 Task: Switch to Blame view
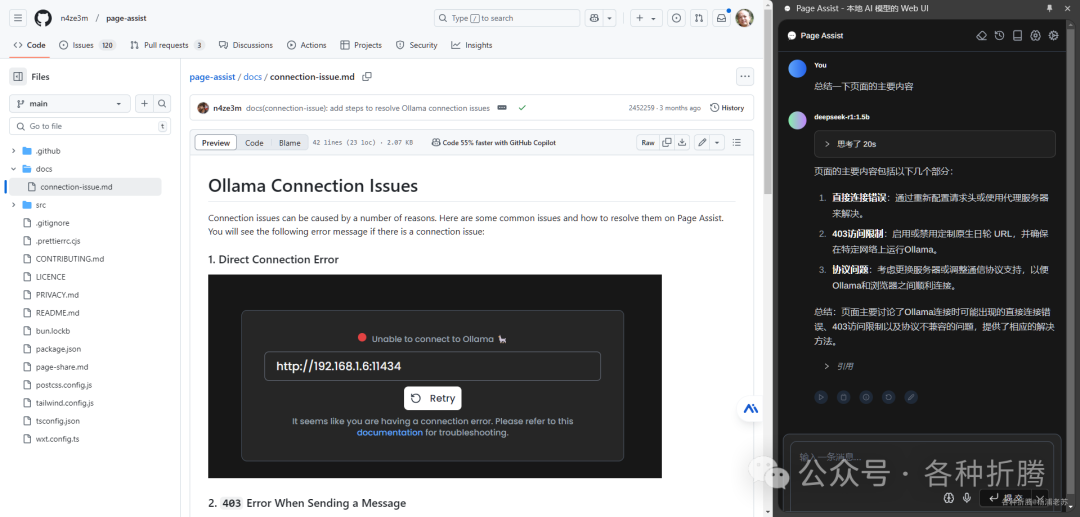pyautogui.click(x=289, y=143)
